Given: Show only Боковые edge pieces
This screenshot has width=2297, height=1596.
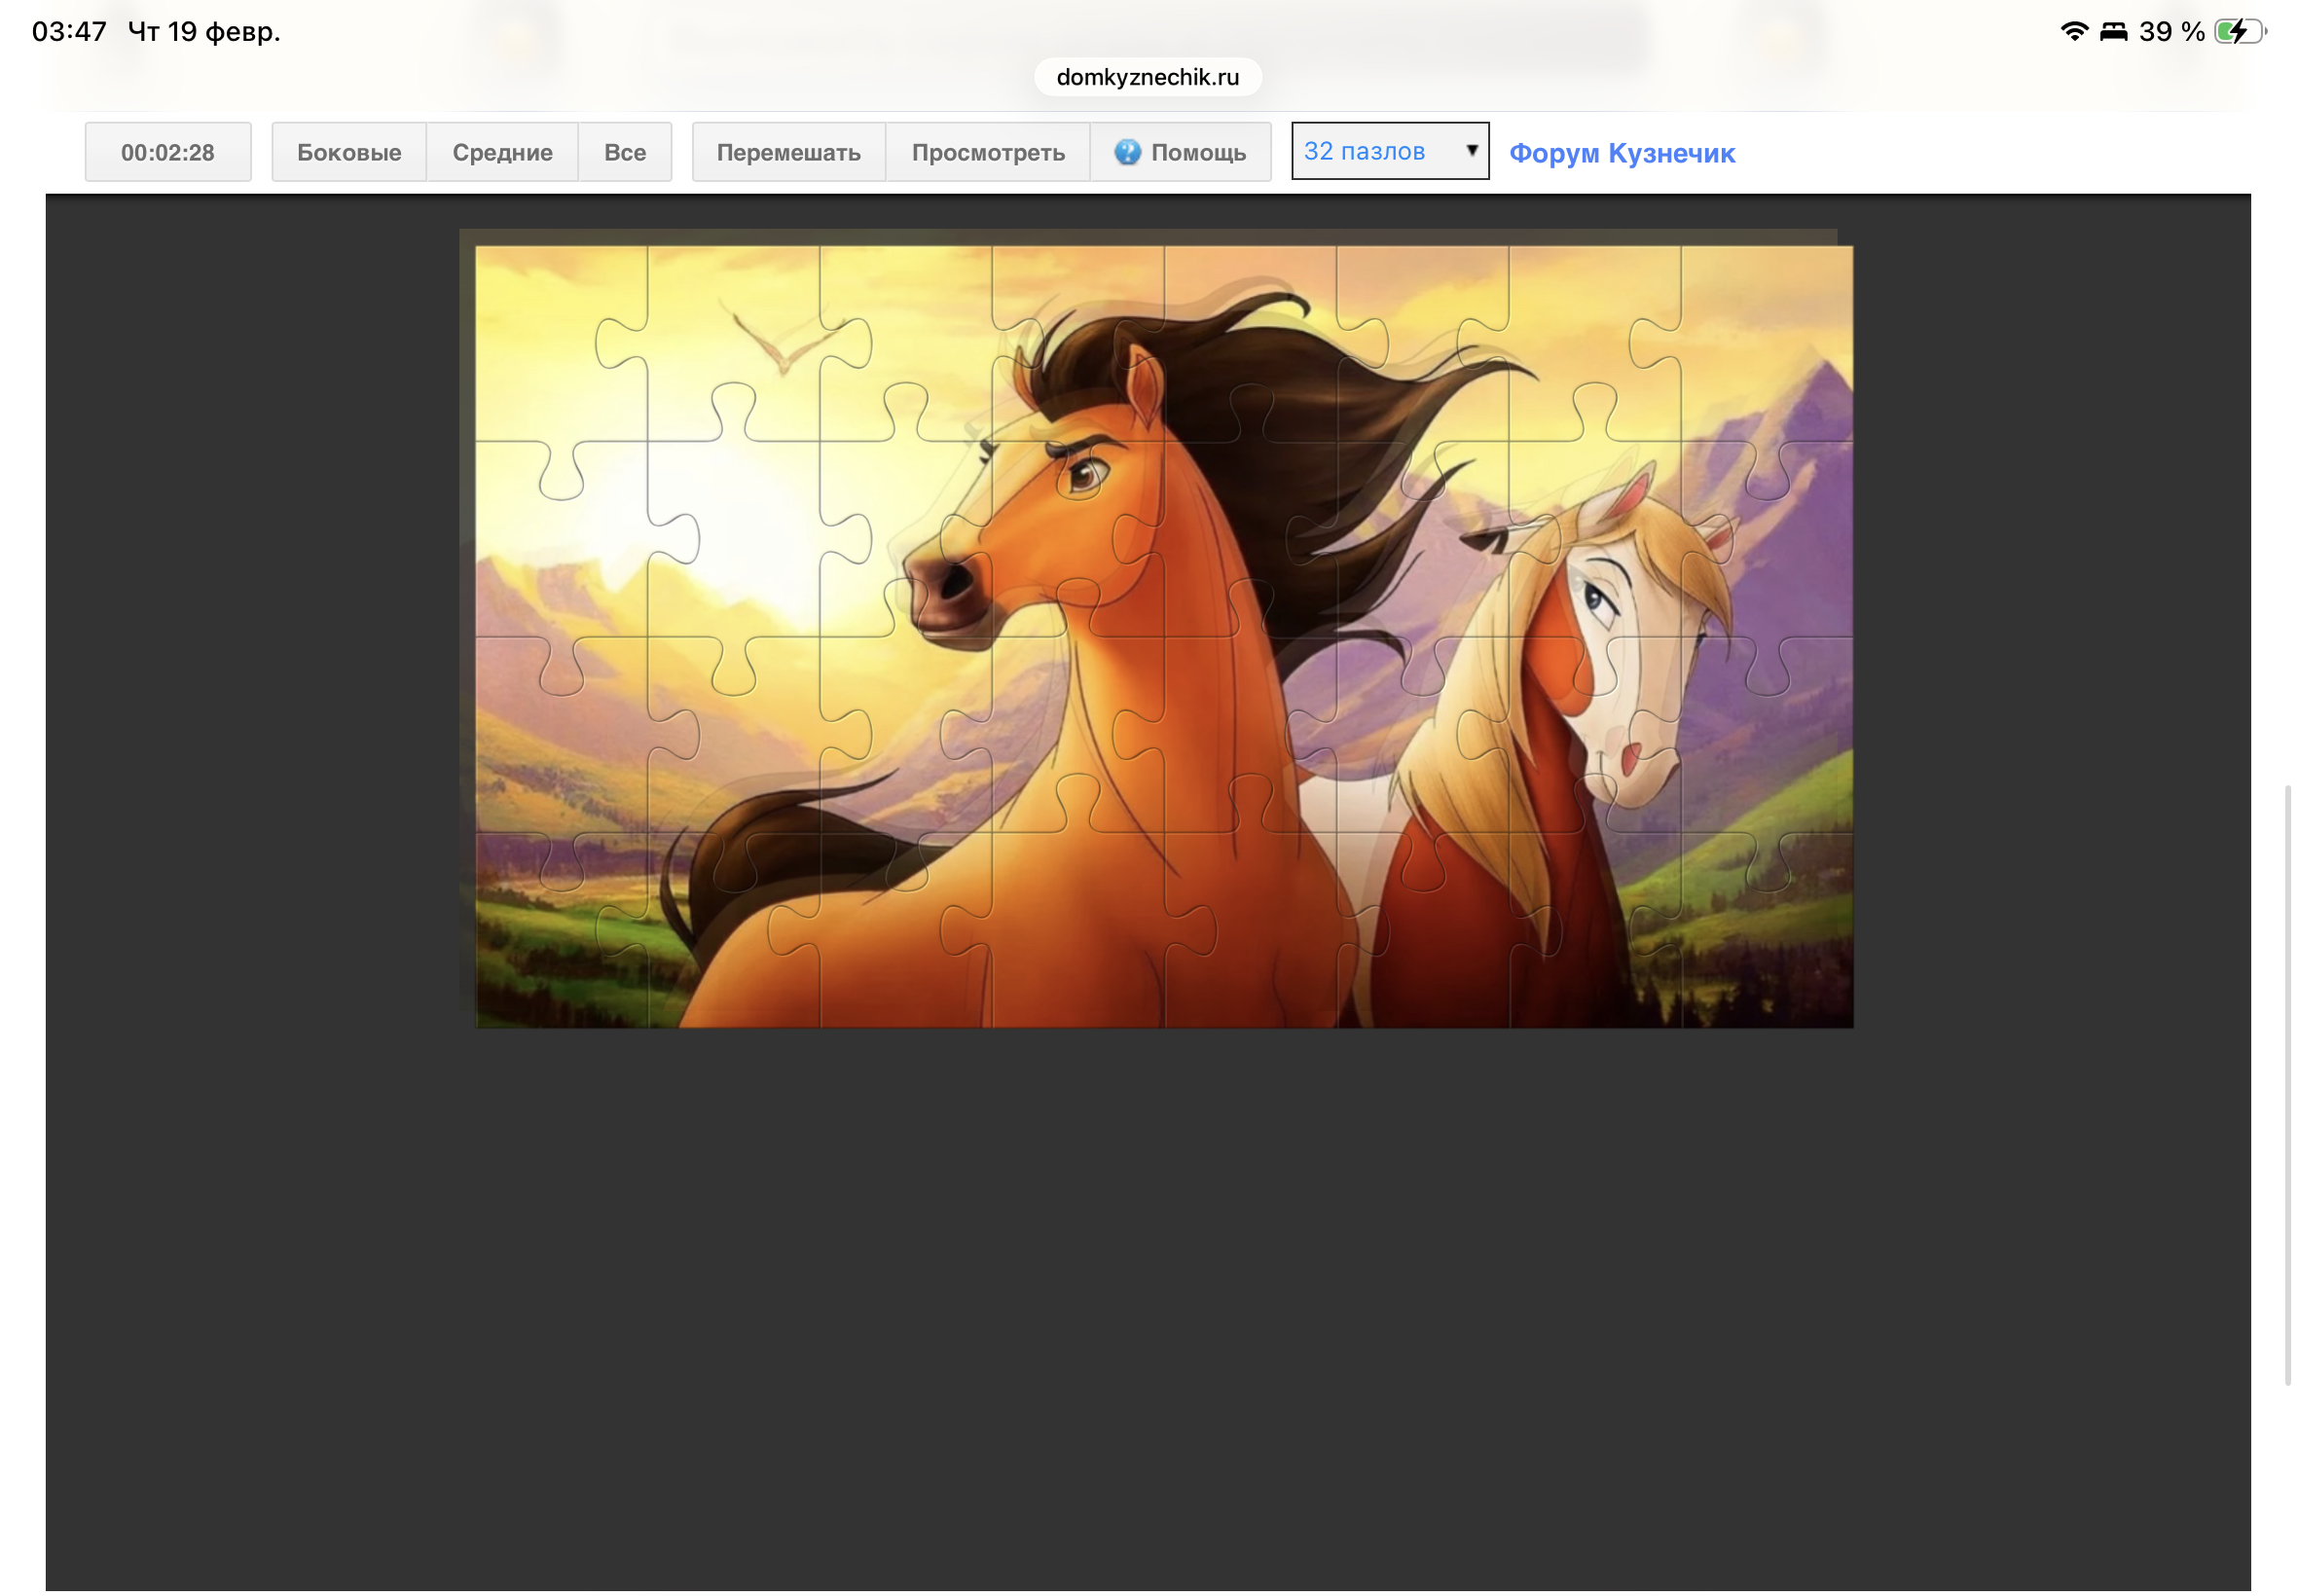Looking at the screenshot, I should point(348,152).
